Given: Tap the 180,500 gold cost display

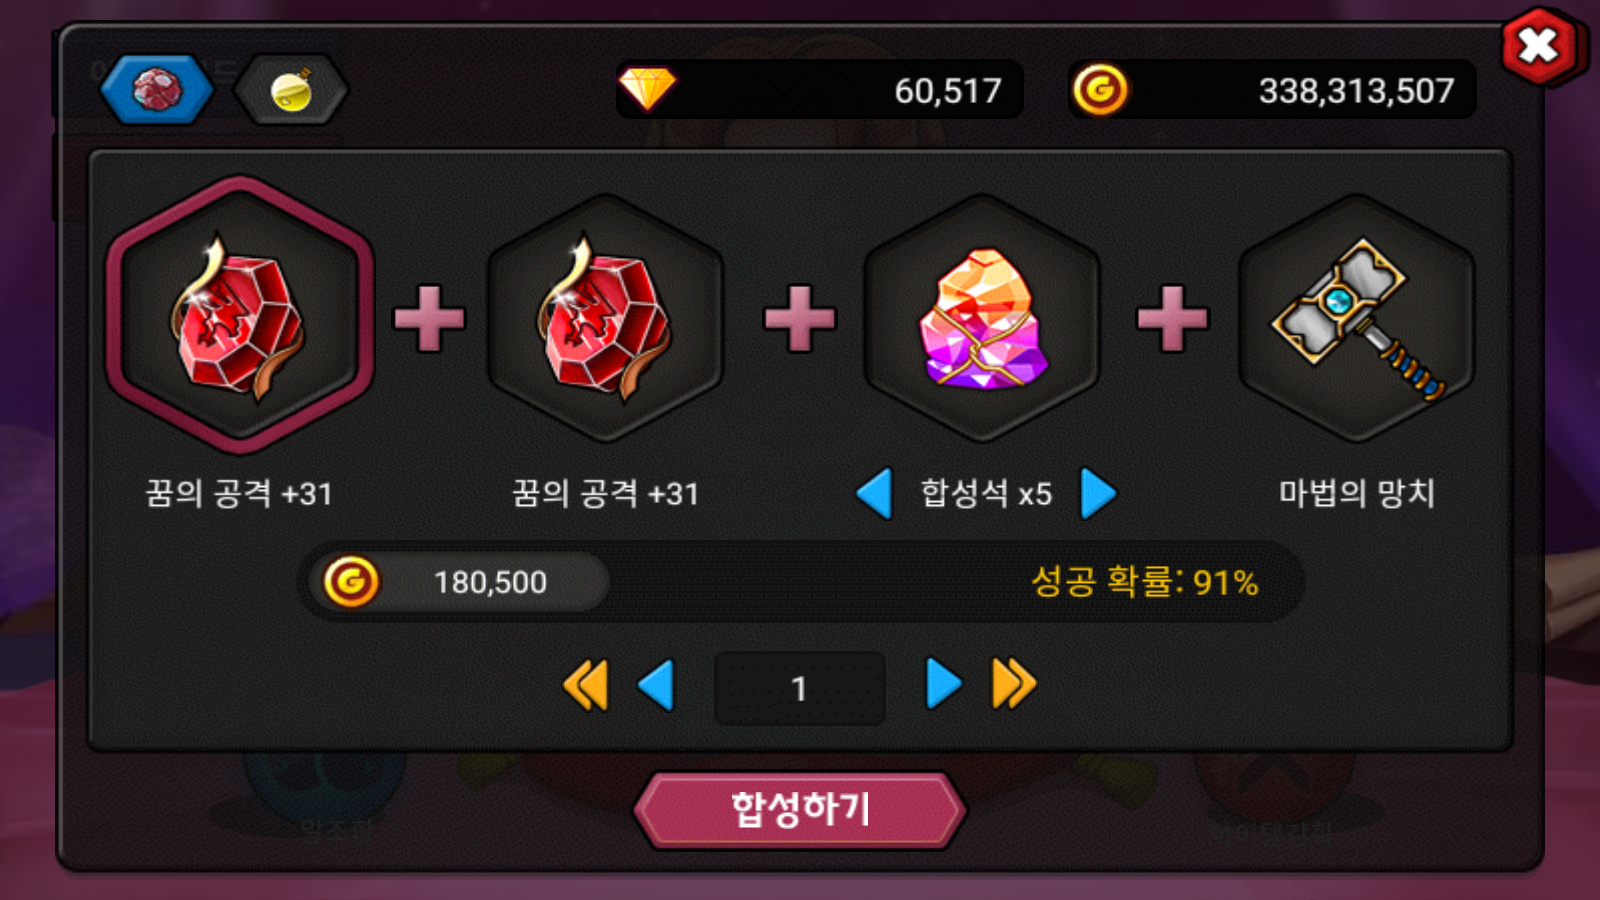Looking at the screenshot, I should (458, 582).
